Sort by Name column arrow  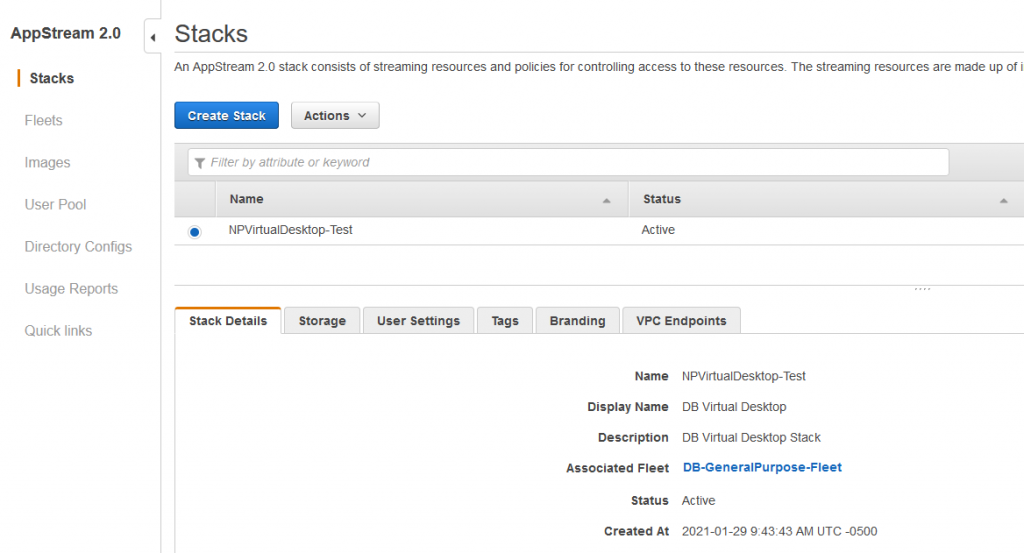point(606,200)
